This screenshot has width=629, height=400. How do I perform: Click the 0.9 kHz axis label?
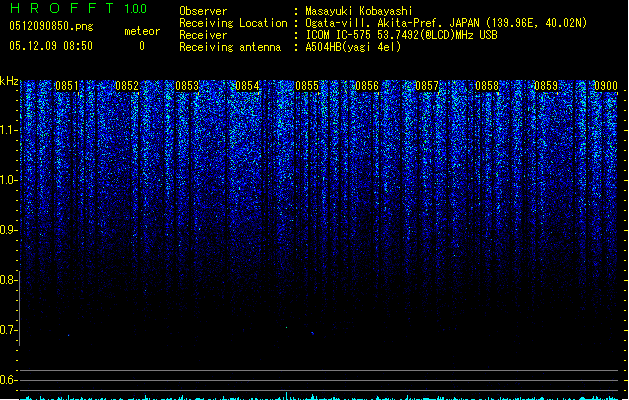click(x=8, y=230)
